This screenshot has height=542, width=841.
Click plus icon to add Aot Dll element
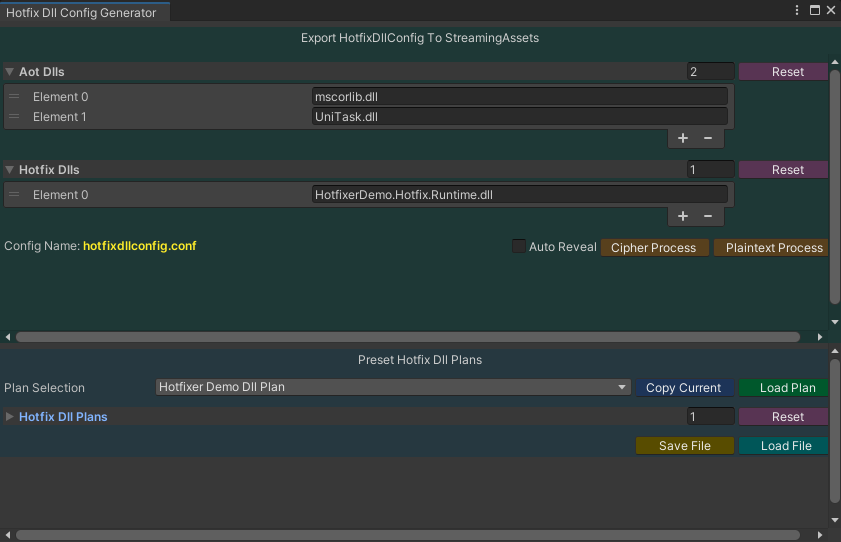[x=683, y=138]
